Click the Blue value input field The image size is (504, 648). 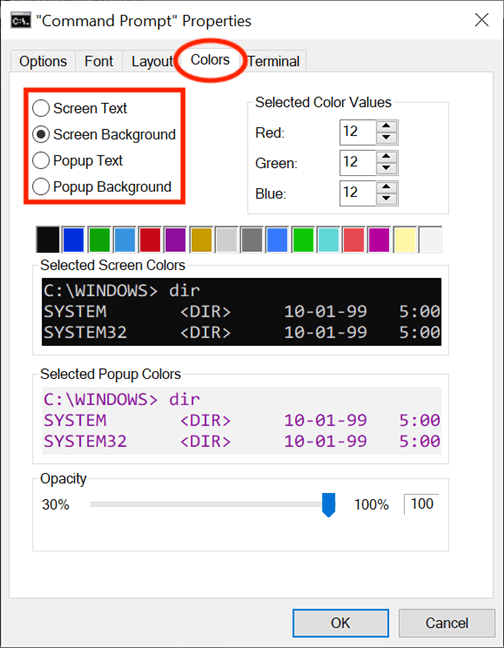[x=357, y=193]
